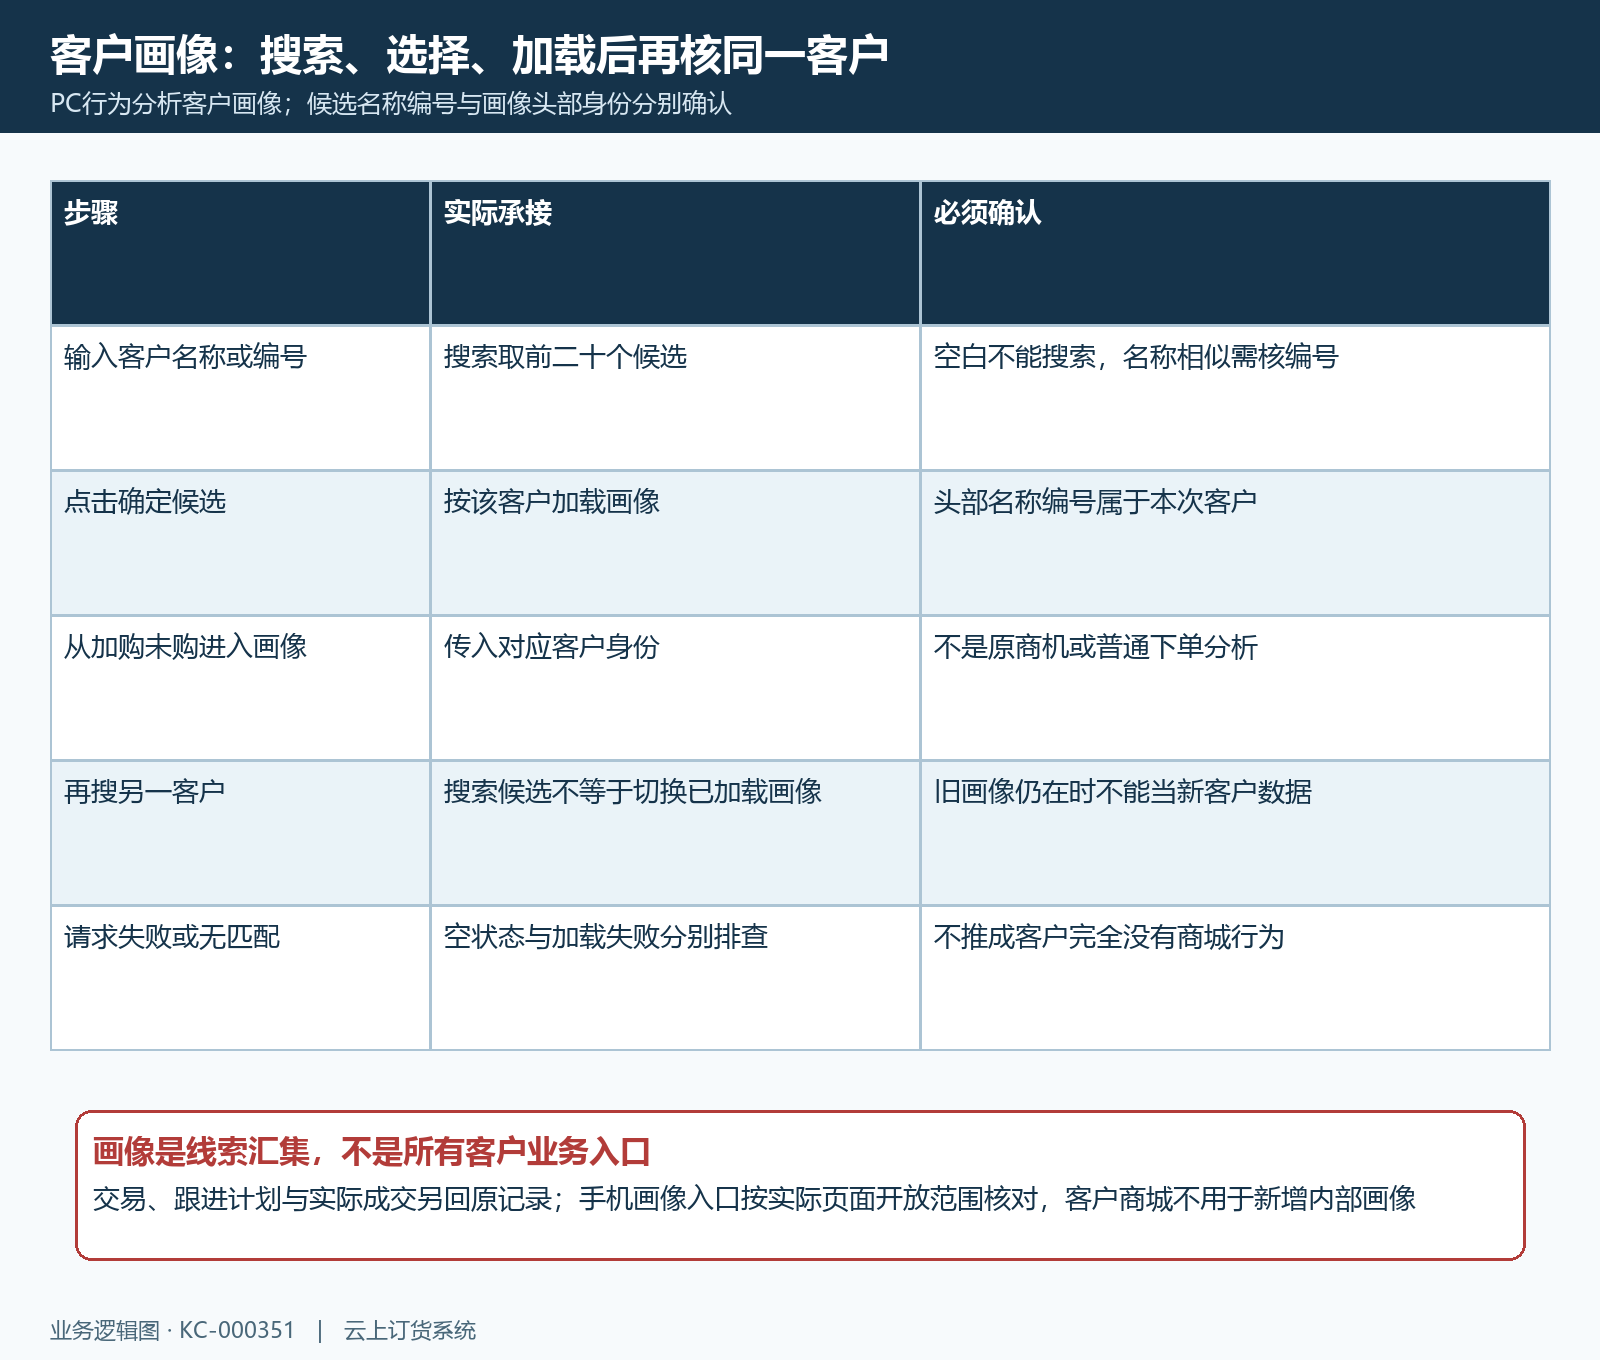Image resolution: width=1600 pixels, height=1360 pixels.
Task: Select the 步骤 column header
Action: coord(240,253)
